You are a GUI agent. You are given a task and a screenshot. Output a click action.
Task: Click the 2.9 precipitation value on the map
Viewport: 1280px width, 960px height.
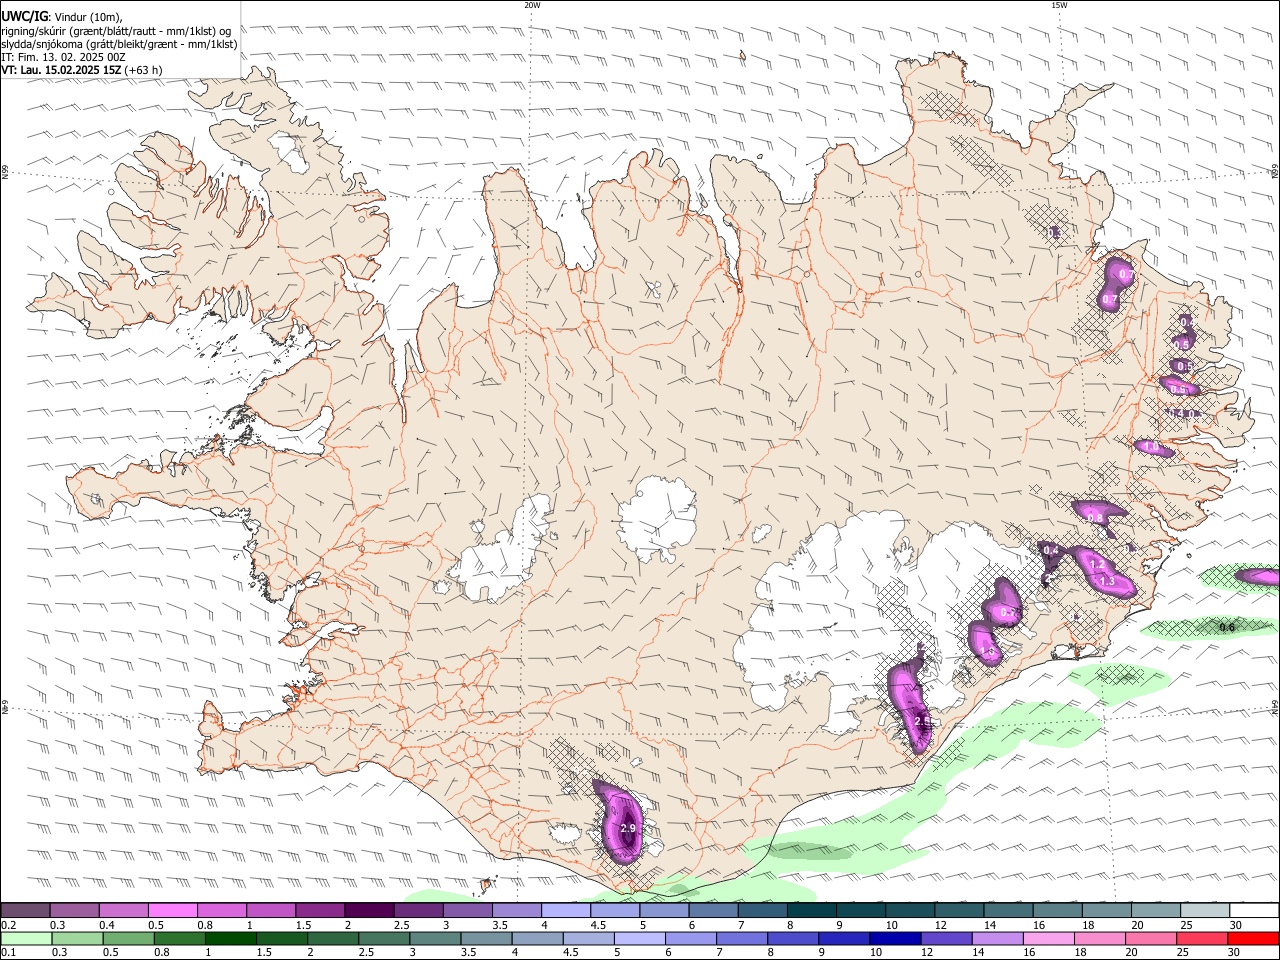click(628, 829)
